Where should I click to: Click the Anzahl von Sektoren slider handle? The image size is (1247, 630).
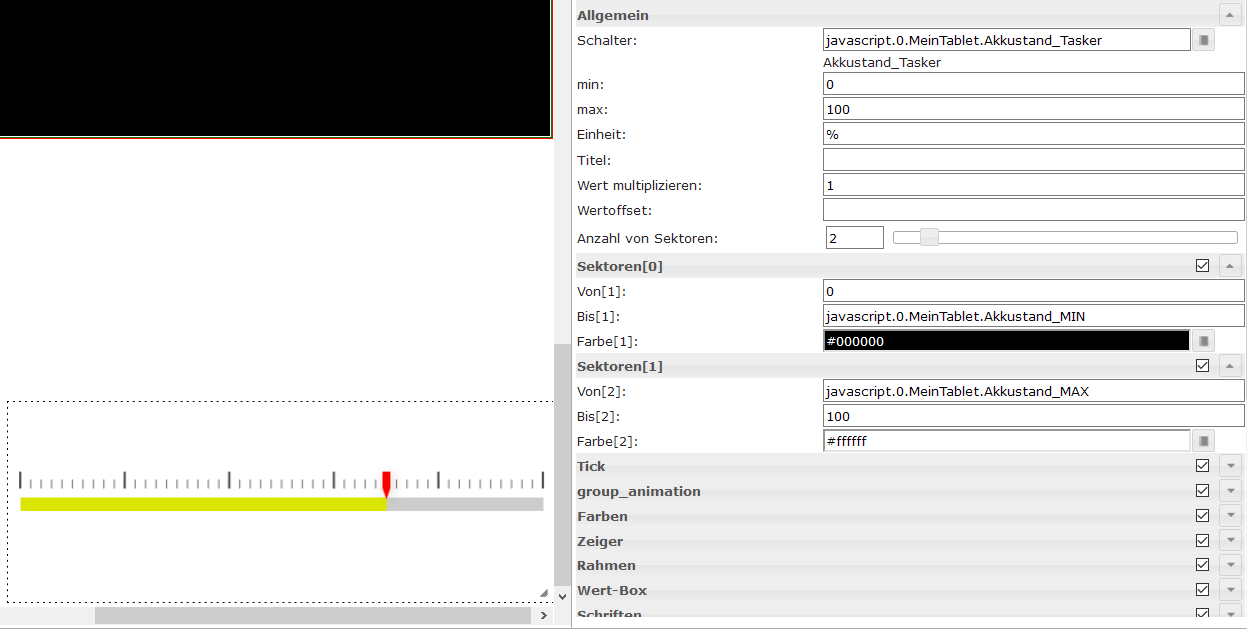(x=929, y=237)
